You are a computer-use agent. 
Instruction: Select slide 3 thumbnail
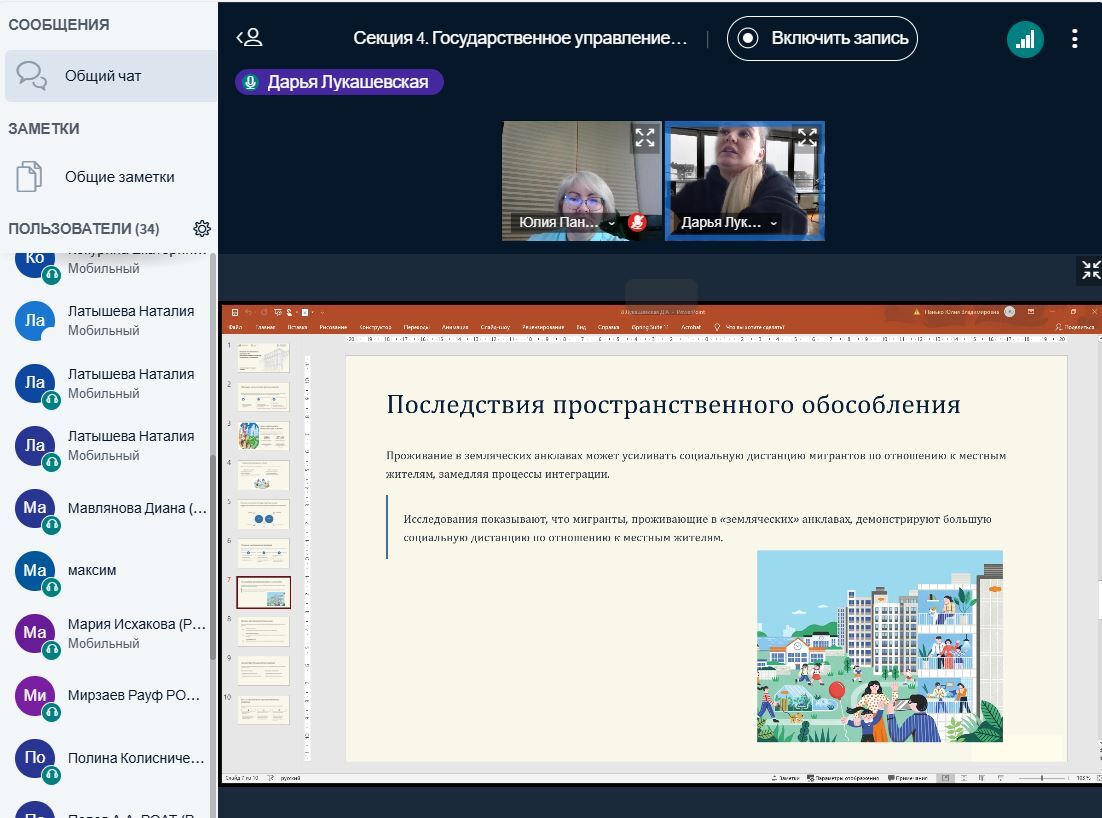(264, 436)
